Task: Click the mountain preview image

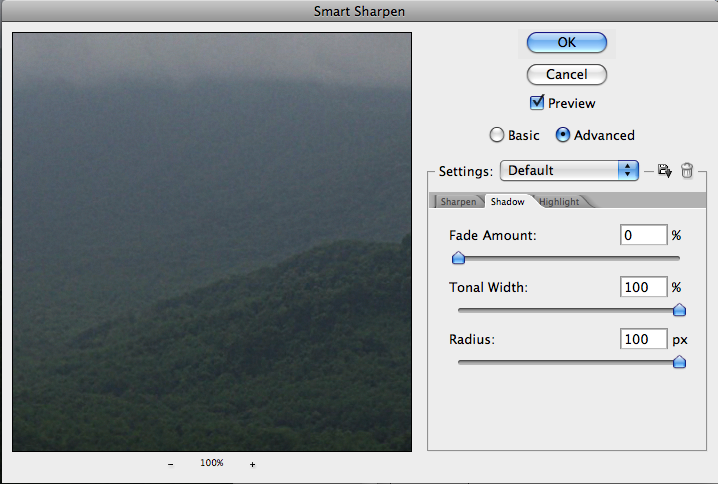Action: pyautogui.click(x=212, y=242)
